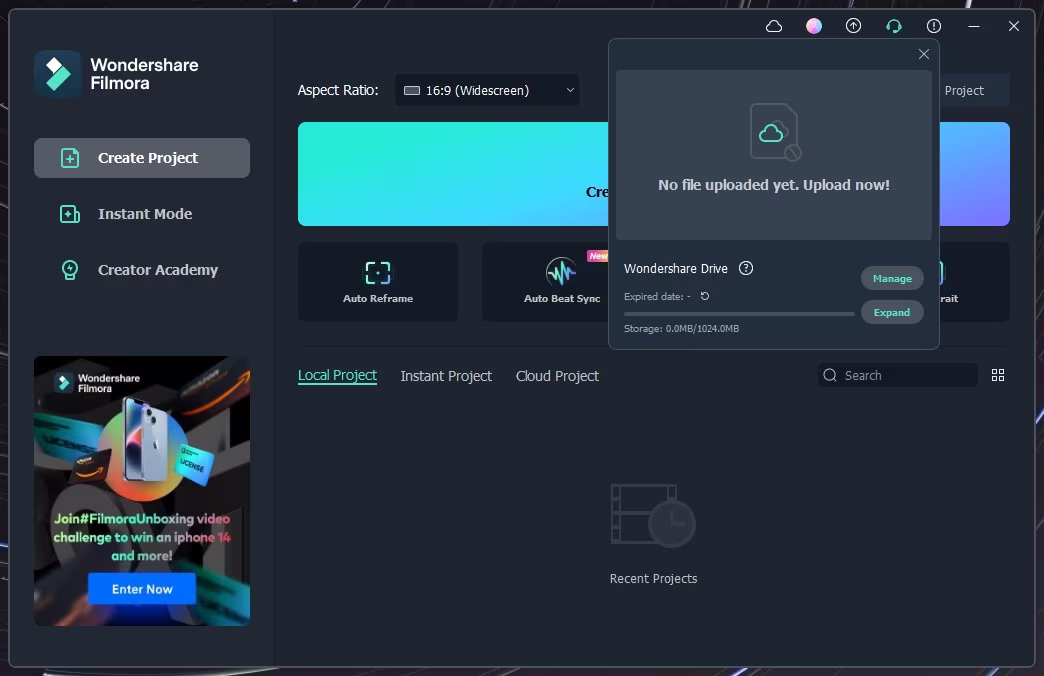The width and height of the screenshot is (1044, 676).
Task: Click the cloud no-file upload icon
Action: click(x=775, y=133)
